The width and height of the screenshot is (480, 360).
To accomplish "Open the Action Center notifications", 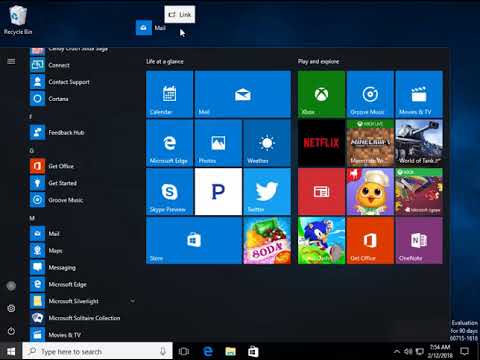I will click(464, 351).
